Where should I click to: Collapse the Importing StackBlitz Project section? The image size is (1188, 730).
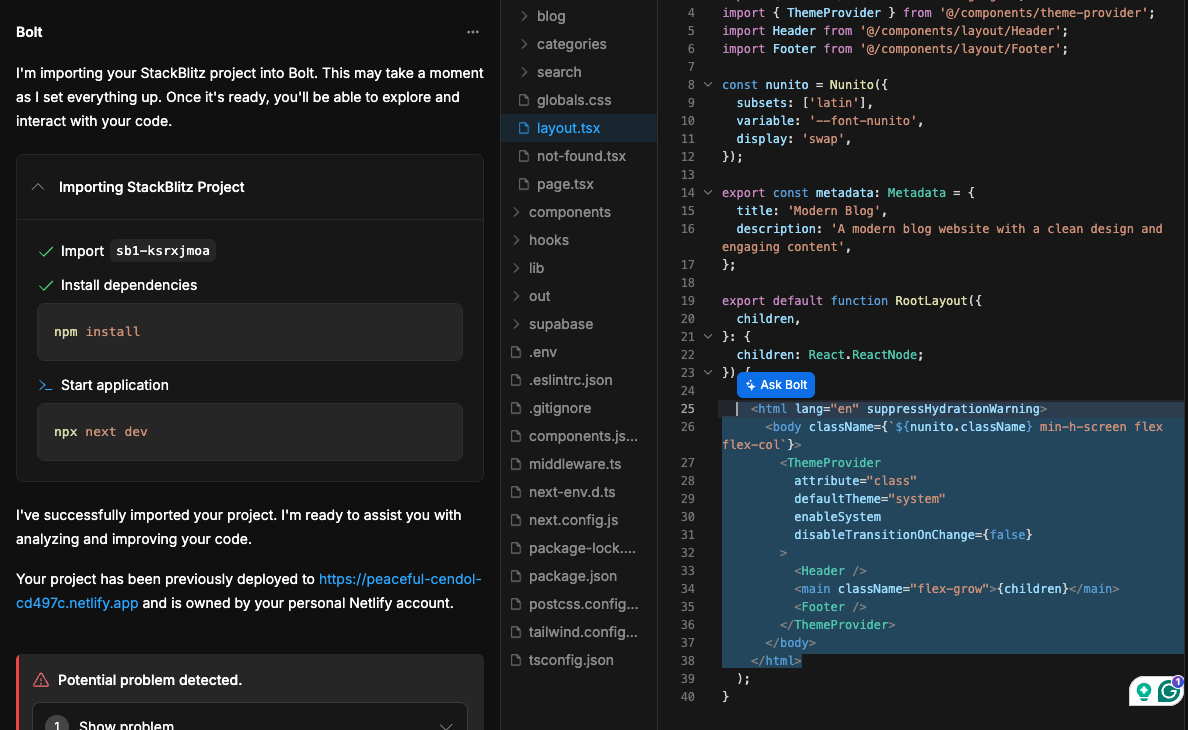click(38, 187)
